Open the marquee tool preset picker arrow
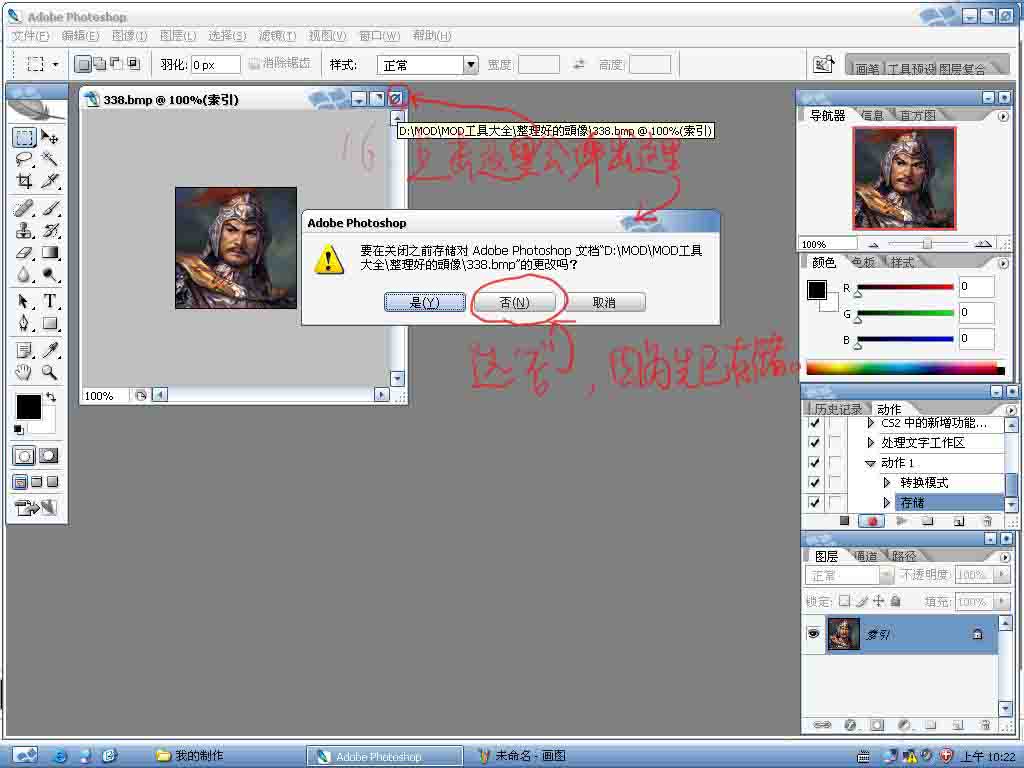The width and height of the screenshot is (1024, 768). [x=56, y=65]
